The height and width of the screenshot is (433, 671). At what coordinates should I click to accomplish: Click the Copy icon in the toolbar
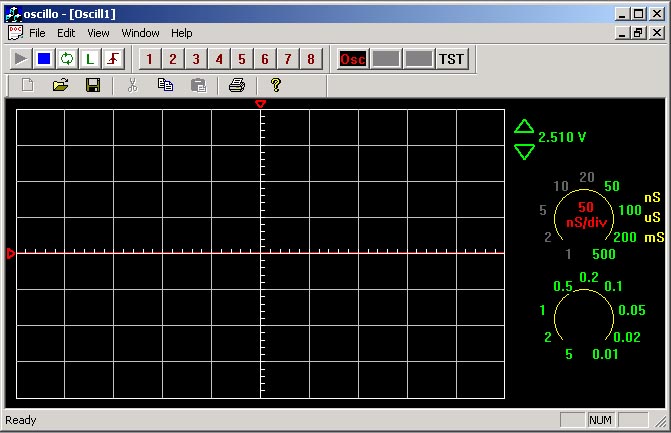165,86
